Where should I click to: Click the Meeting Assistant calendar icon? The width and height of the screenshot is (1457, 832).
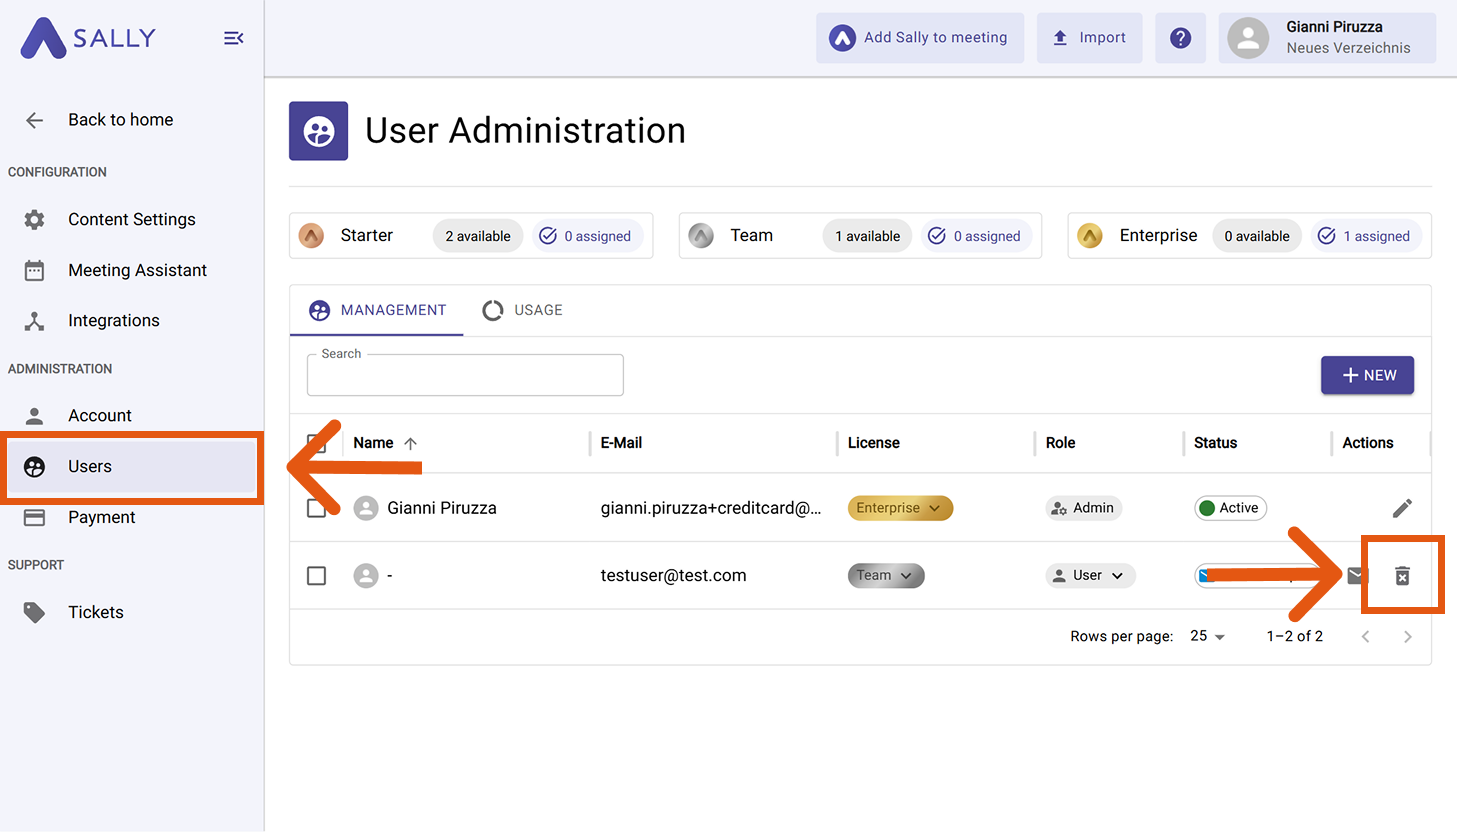tap(34, 270)
